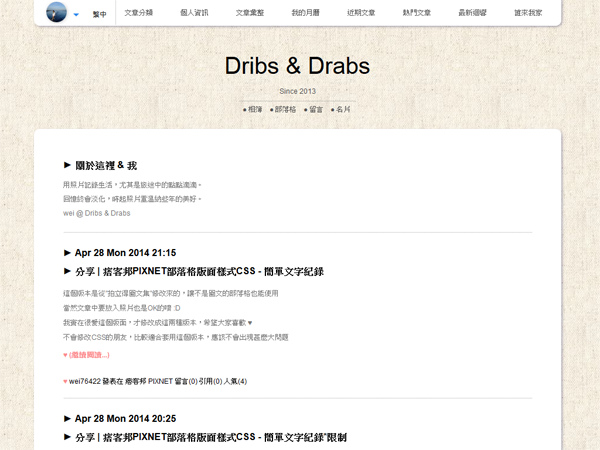Image resolution: width=600 pixels, height=450 pixels.
Task: Open author wei76422 link in post footer
Action: pyautogui.click(x=85, y=382)
